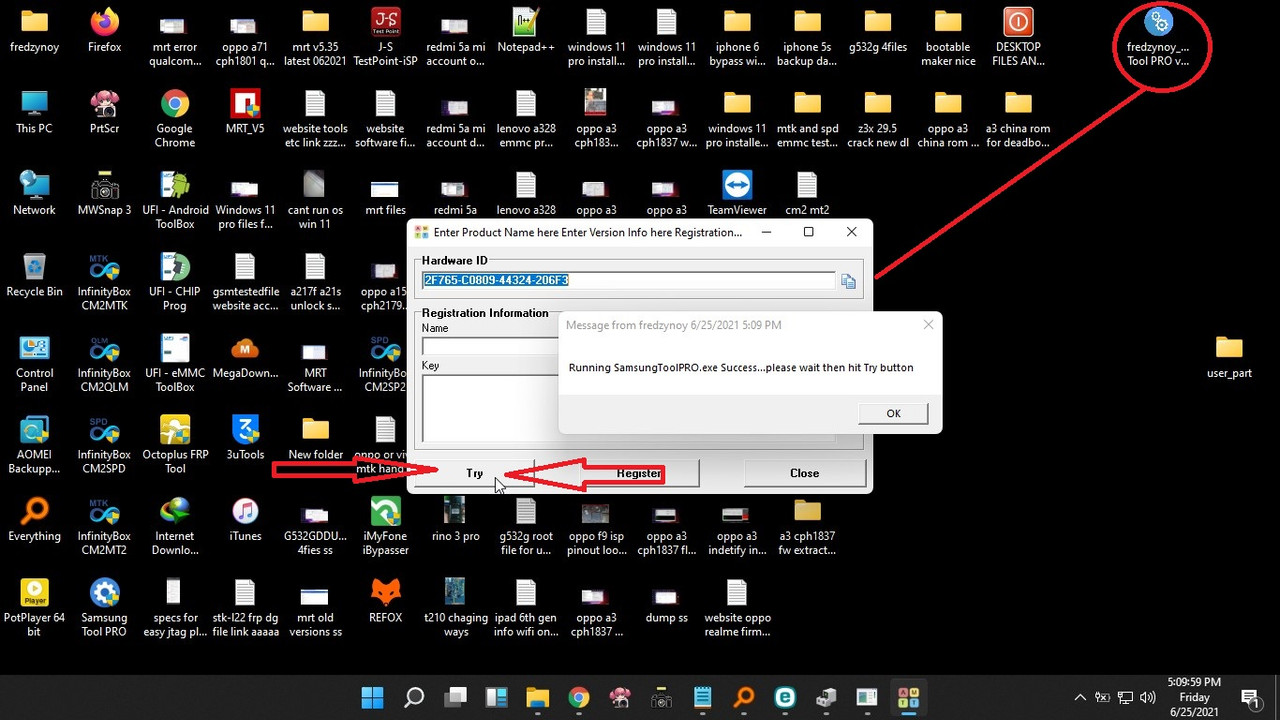Viewport: 1280px width, 720px height.
Task: Select the fredzynoy folder icon
Action: (x=34, y=31)
